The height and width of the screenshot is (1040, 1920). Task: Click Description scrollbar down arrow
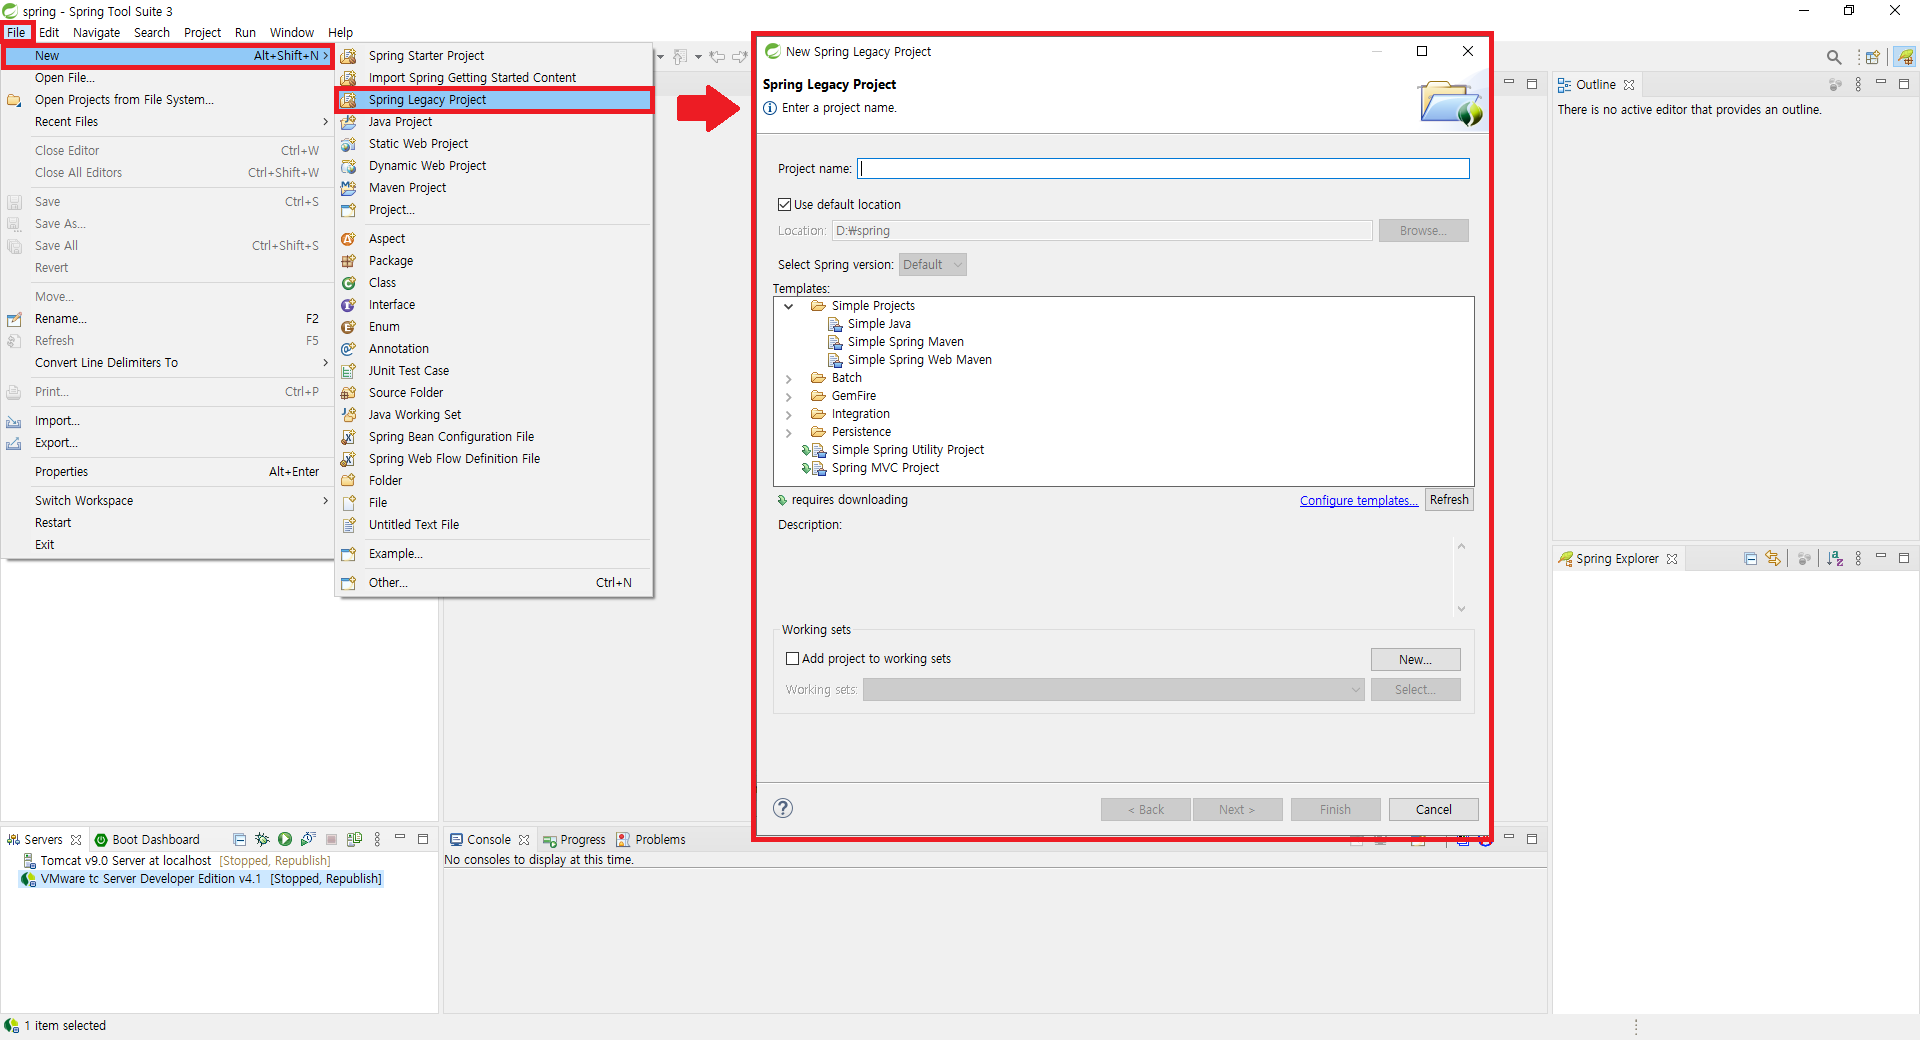click(x=1461, y=608)
